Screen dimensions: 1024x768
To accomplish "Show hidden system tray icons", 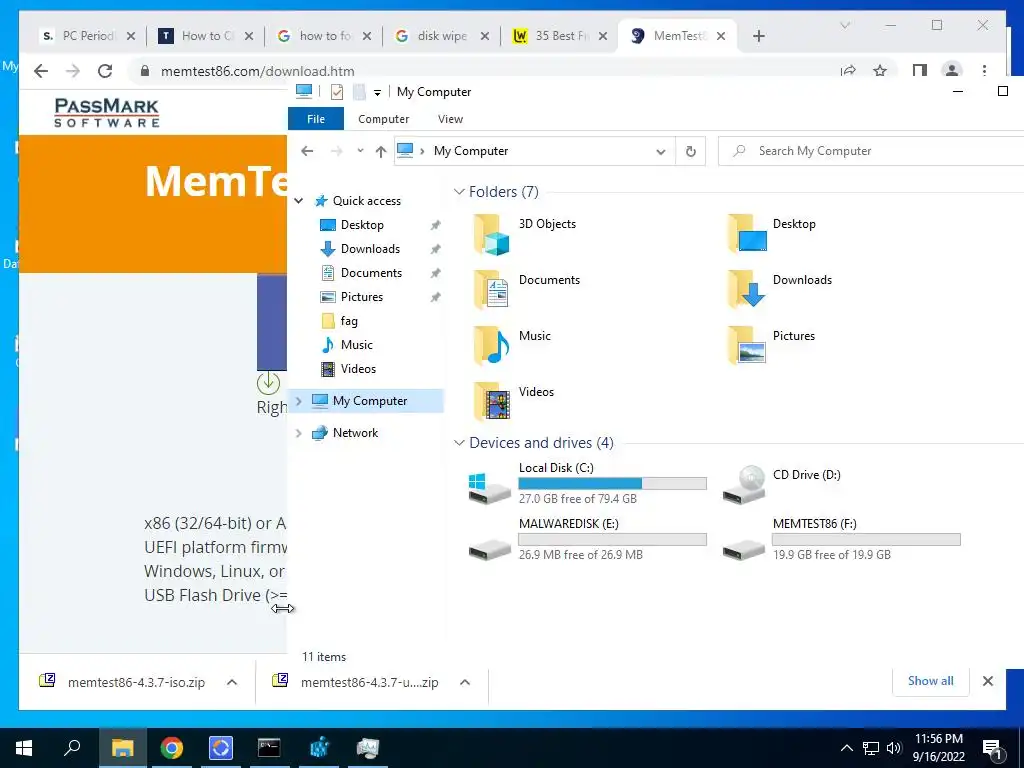I will (846, 748).
